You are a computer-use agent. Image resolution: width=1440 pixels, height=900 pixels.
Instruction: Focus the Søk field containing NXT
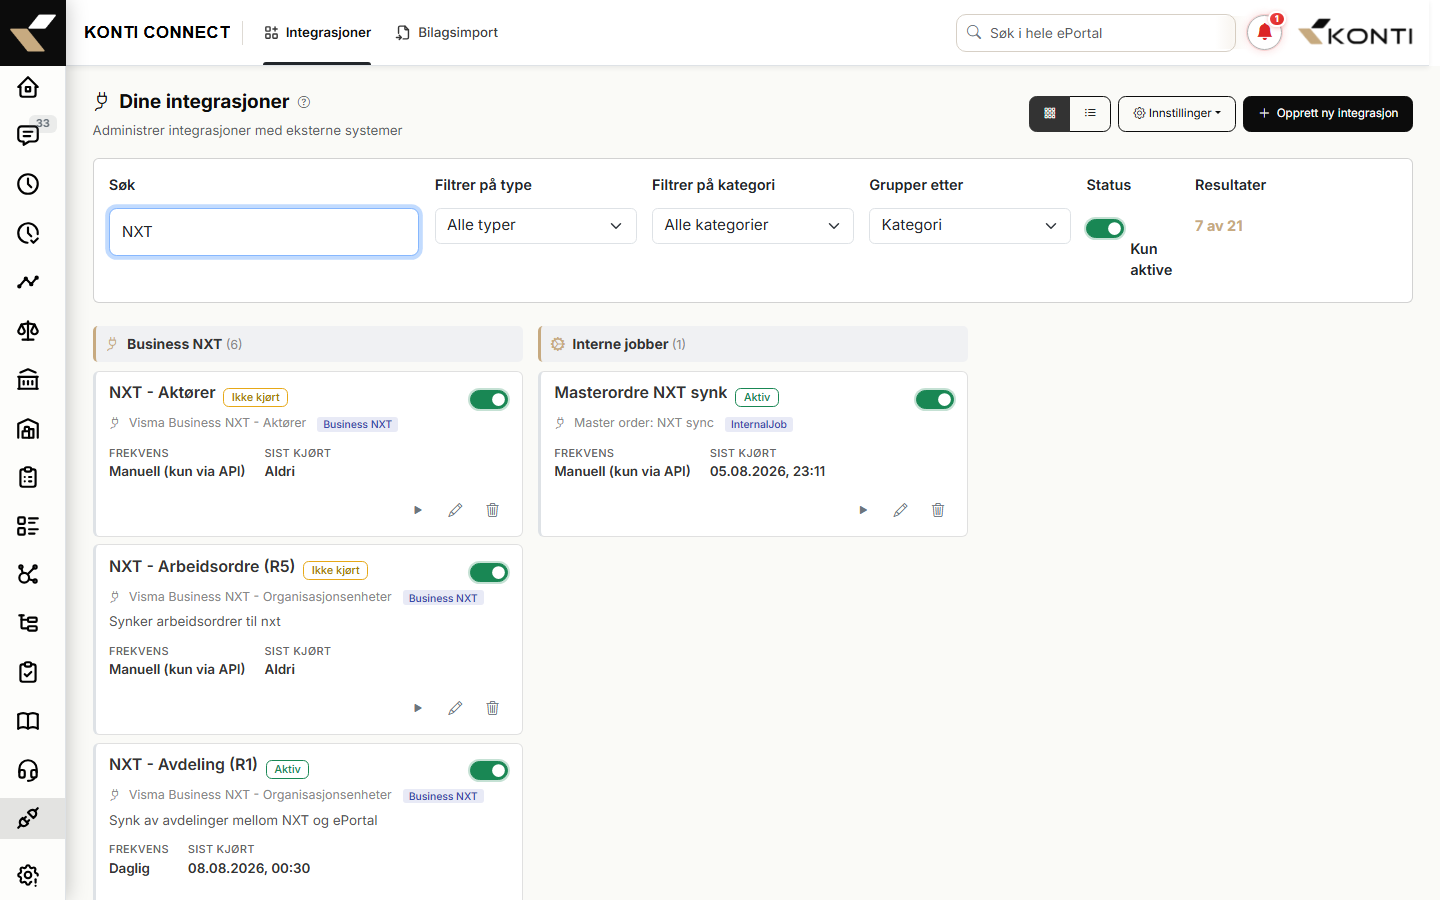tap(264, 232)
